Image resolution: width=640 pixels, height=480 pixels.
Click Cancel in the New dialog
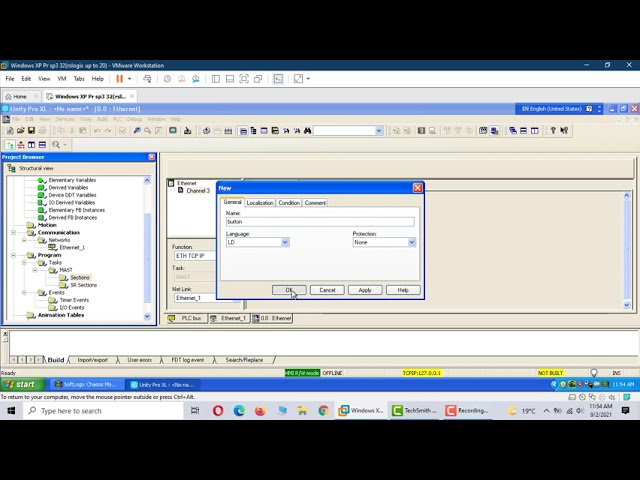pyautogui.click(x=327, y=290)
